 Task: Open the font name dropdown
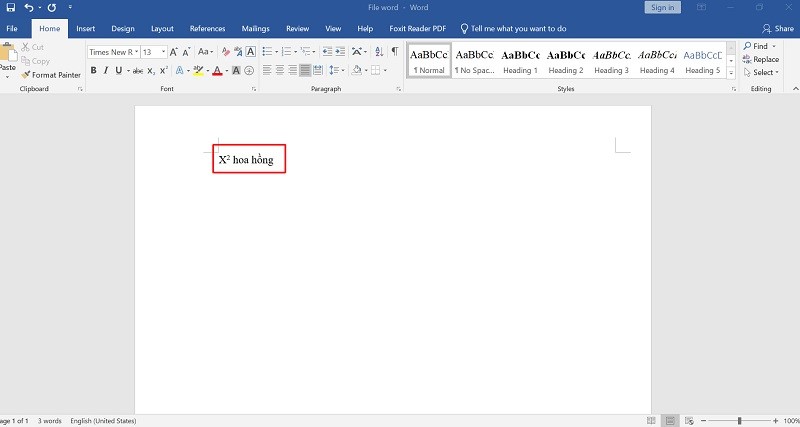tap(137, 52)
